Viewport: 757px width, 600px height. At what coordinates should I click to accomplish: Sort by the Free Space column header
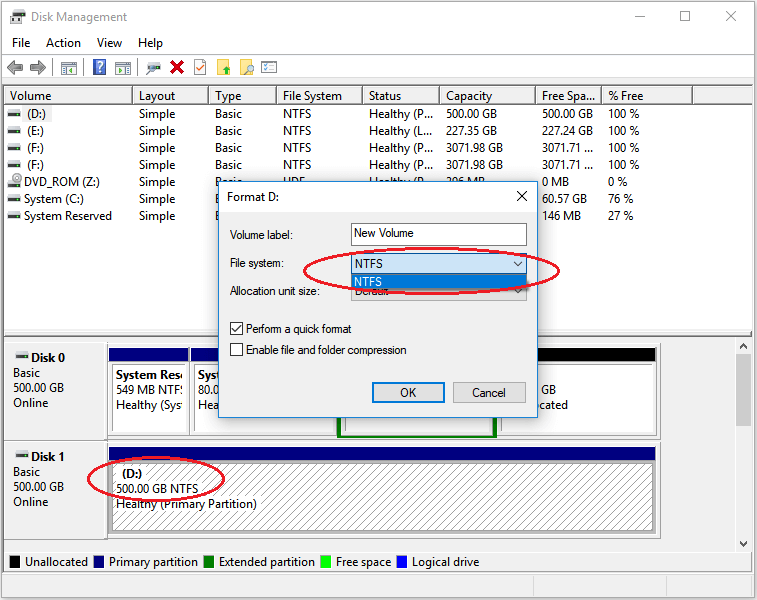[x=568, y=96]
